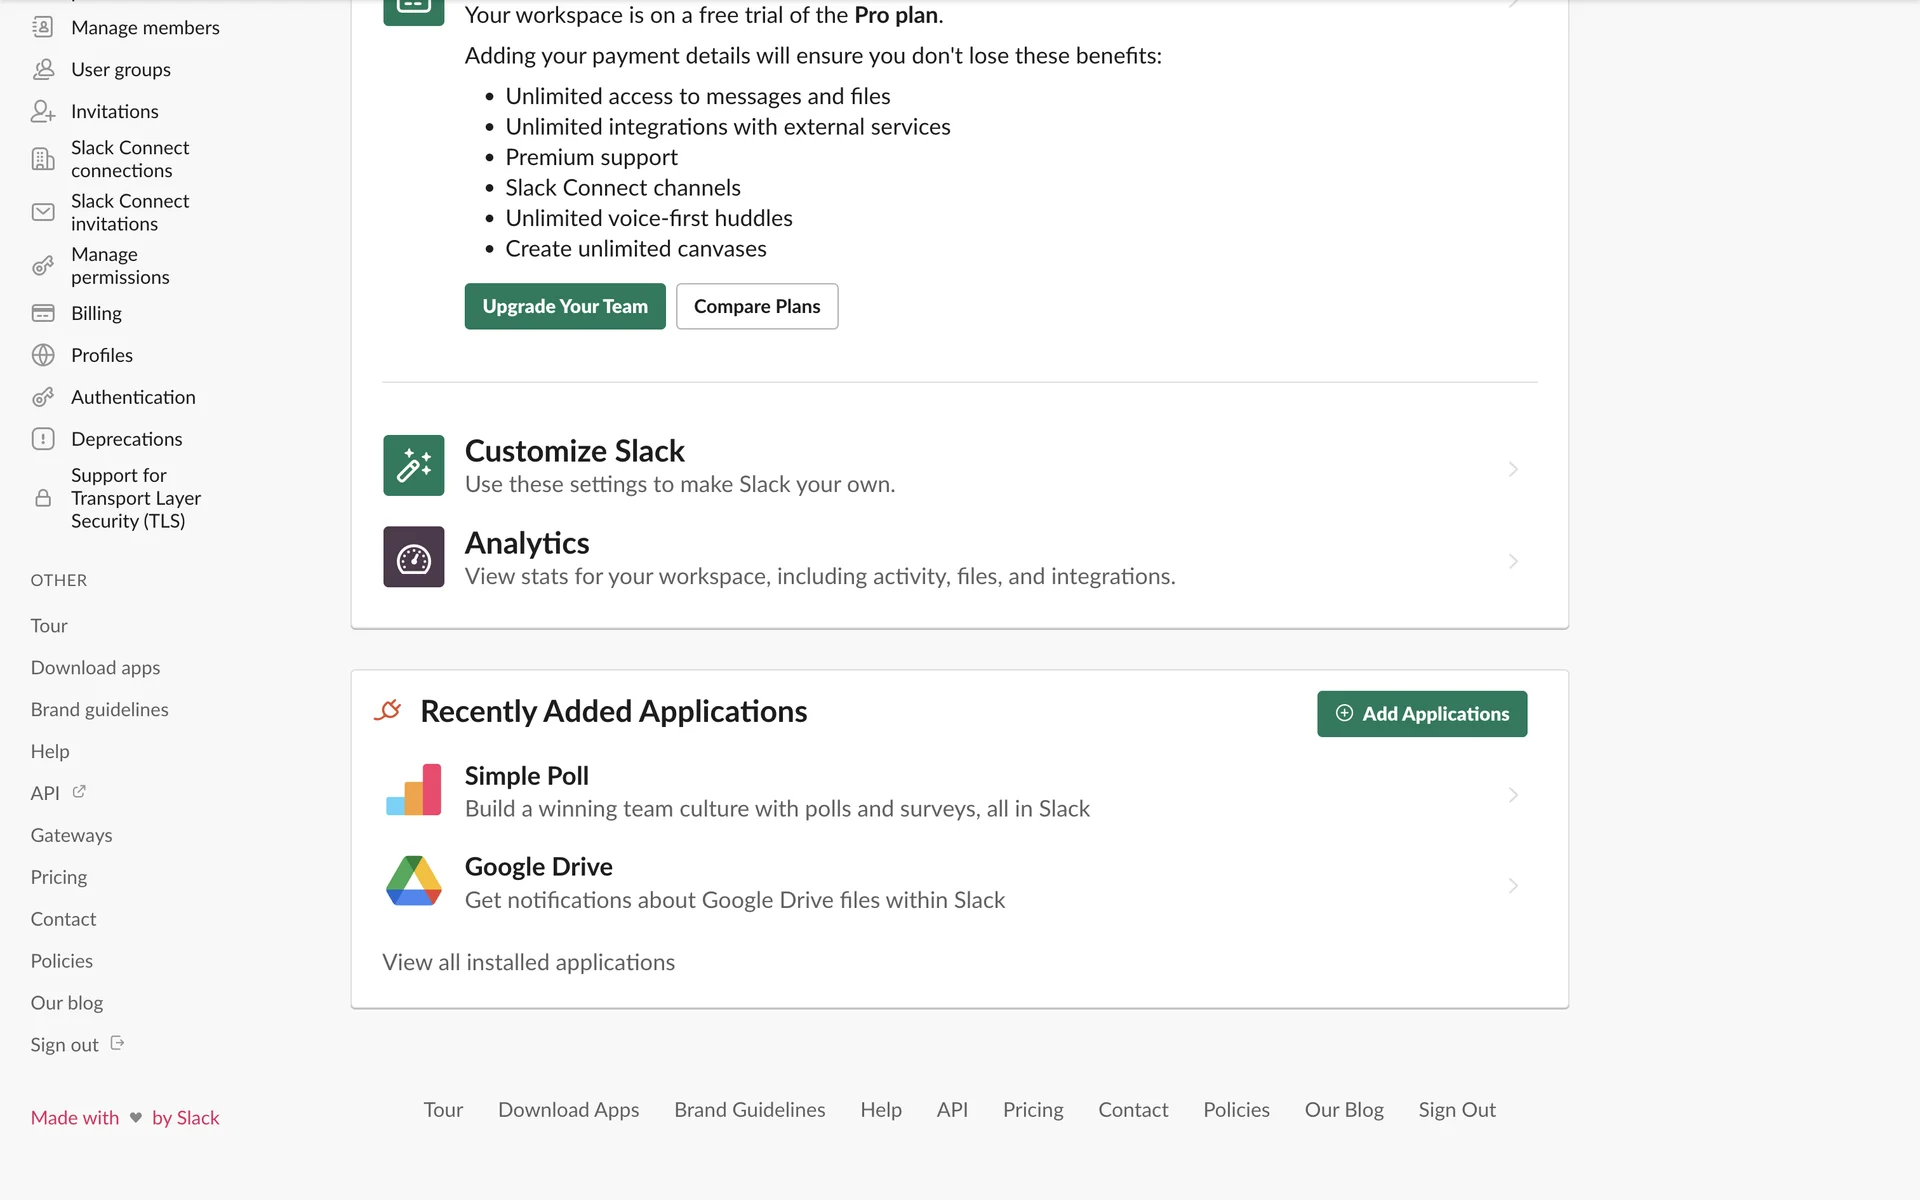Click the Upgrade Your Team button
The width and height of the screenshot is (1920, 1200).
click(565, 306)
